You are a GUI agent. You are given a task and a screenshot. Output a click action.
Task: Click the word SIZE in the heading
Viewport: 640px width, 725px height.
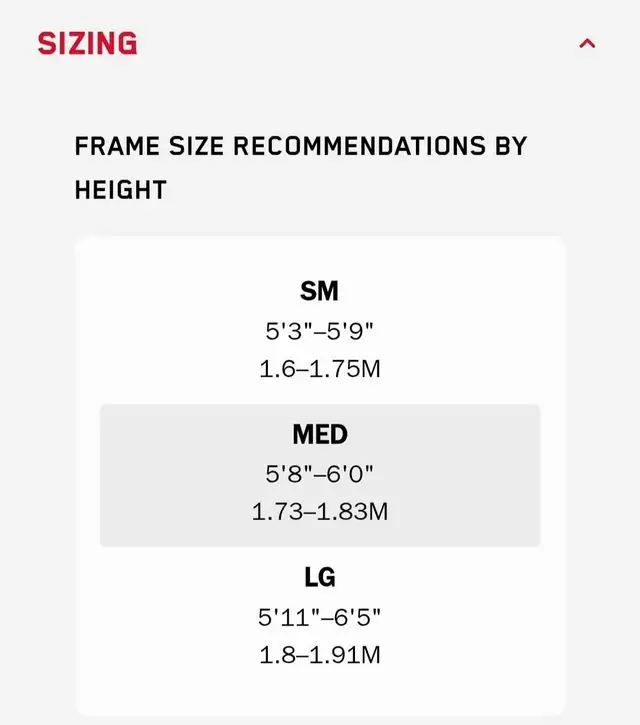click(x=197, y=146)
